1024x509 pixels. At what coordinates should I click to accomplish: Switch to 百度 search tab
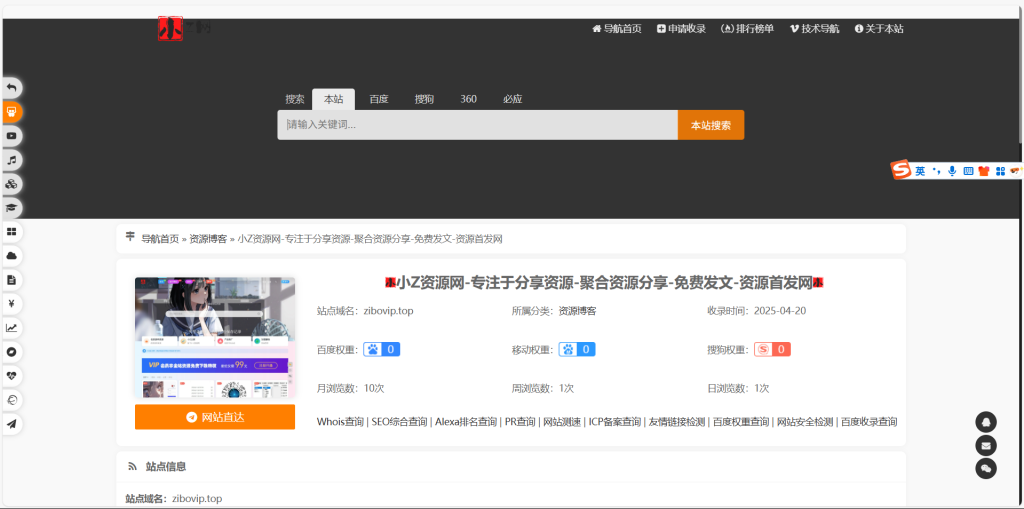pos(378,99)
